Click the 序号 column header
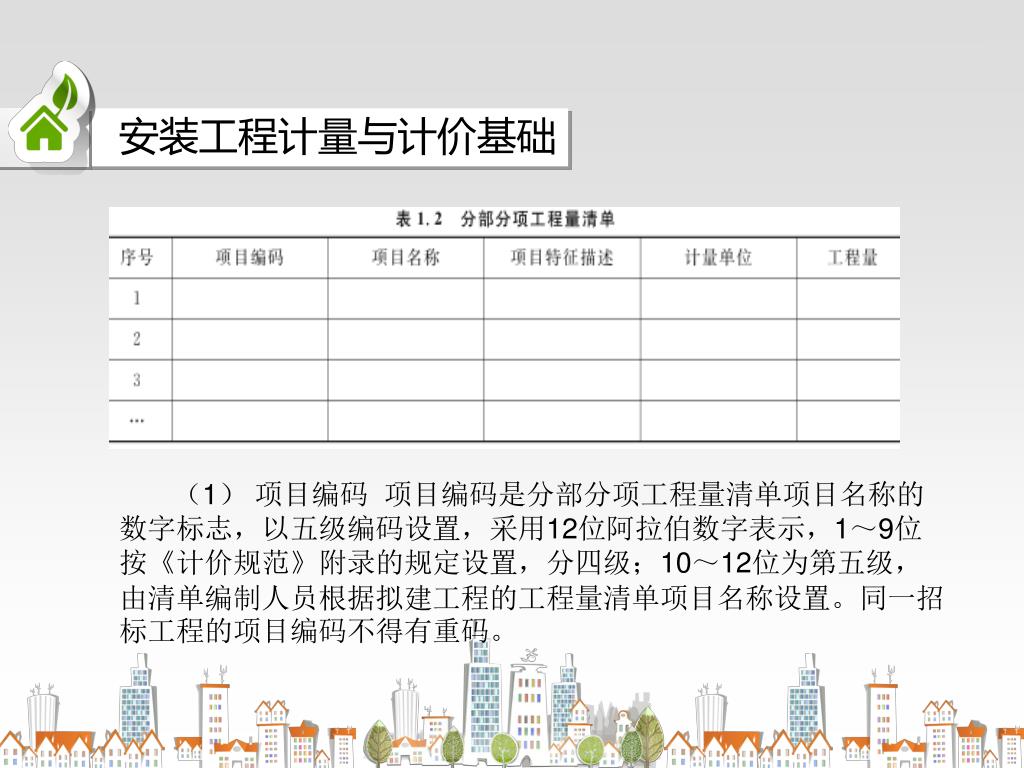Viewport: 1024px width, 768px height. (136, 257)
